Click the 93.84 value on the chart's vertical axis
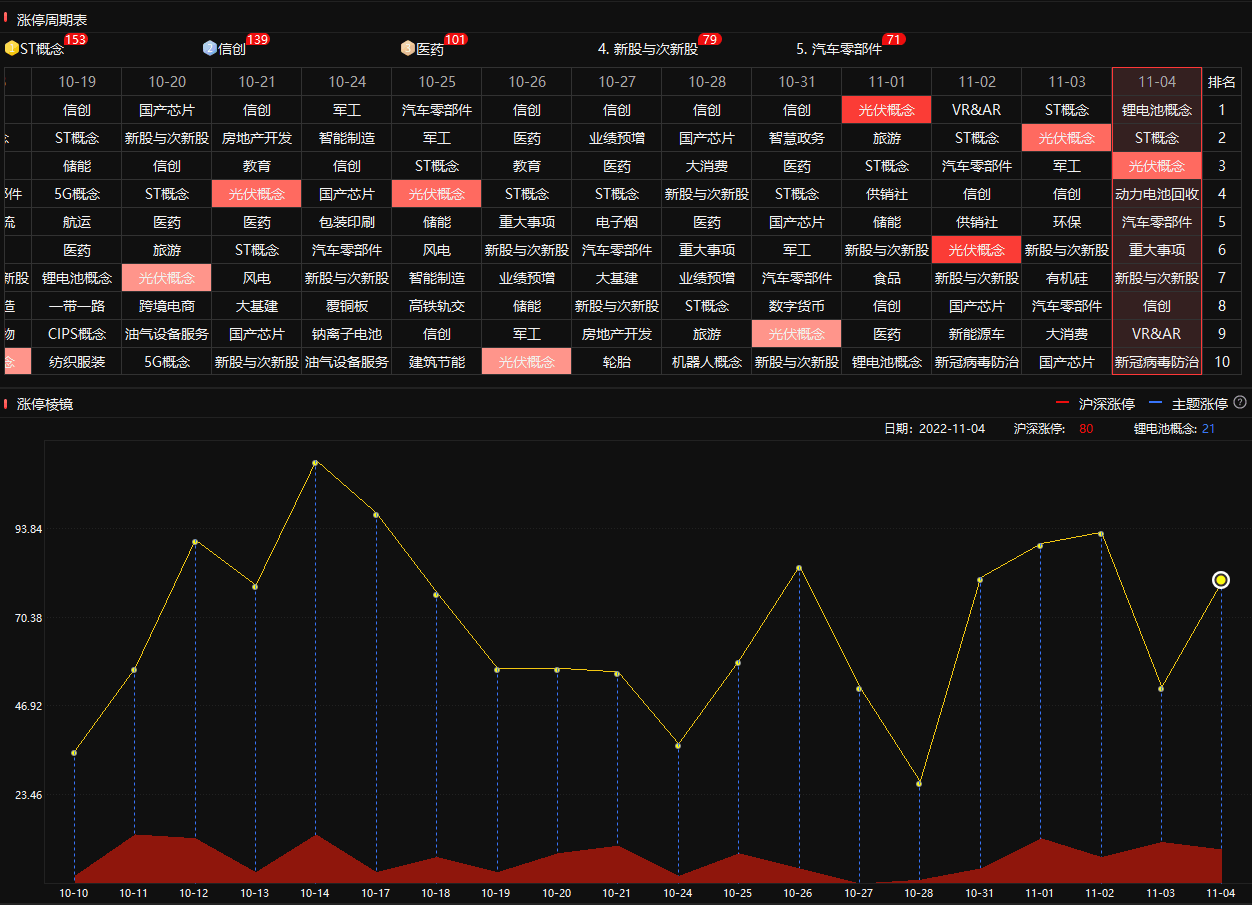The width and height of the screenshot is (1252, 905). pos(29,529)
